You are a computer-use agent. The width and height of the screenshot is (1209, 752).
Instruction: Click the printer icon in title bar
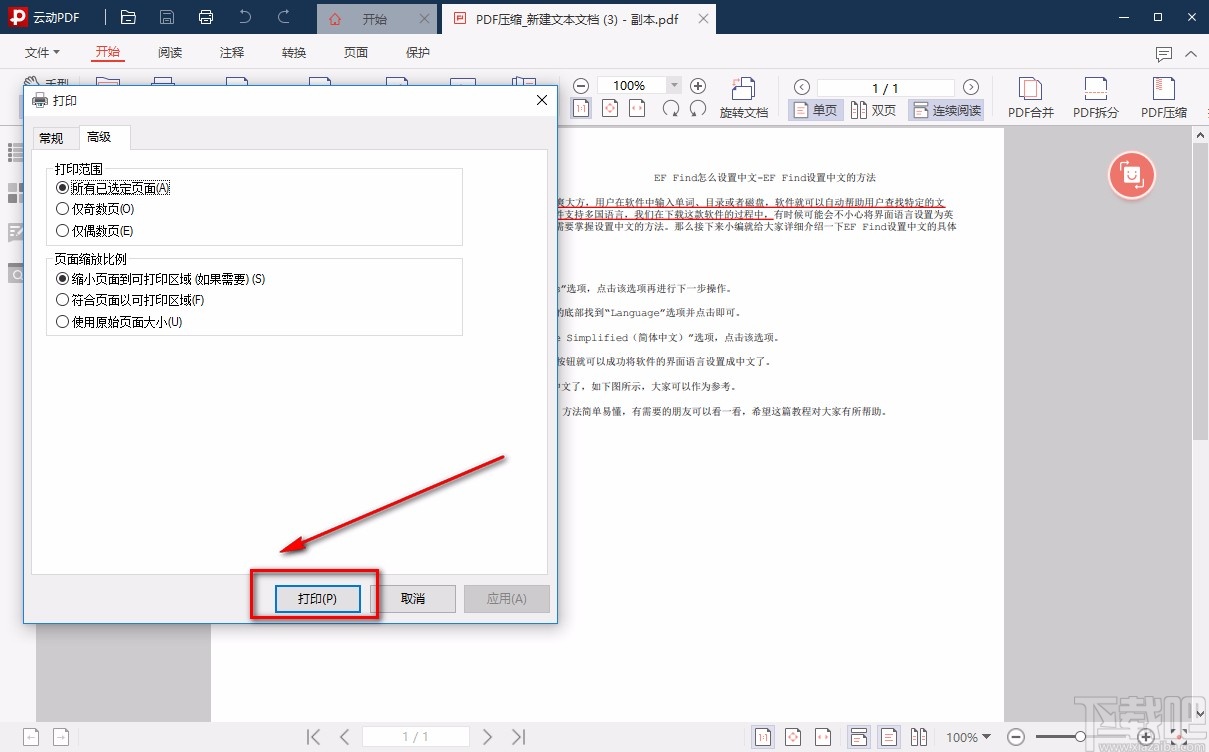point(206,17)
